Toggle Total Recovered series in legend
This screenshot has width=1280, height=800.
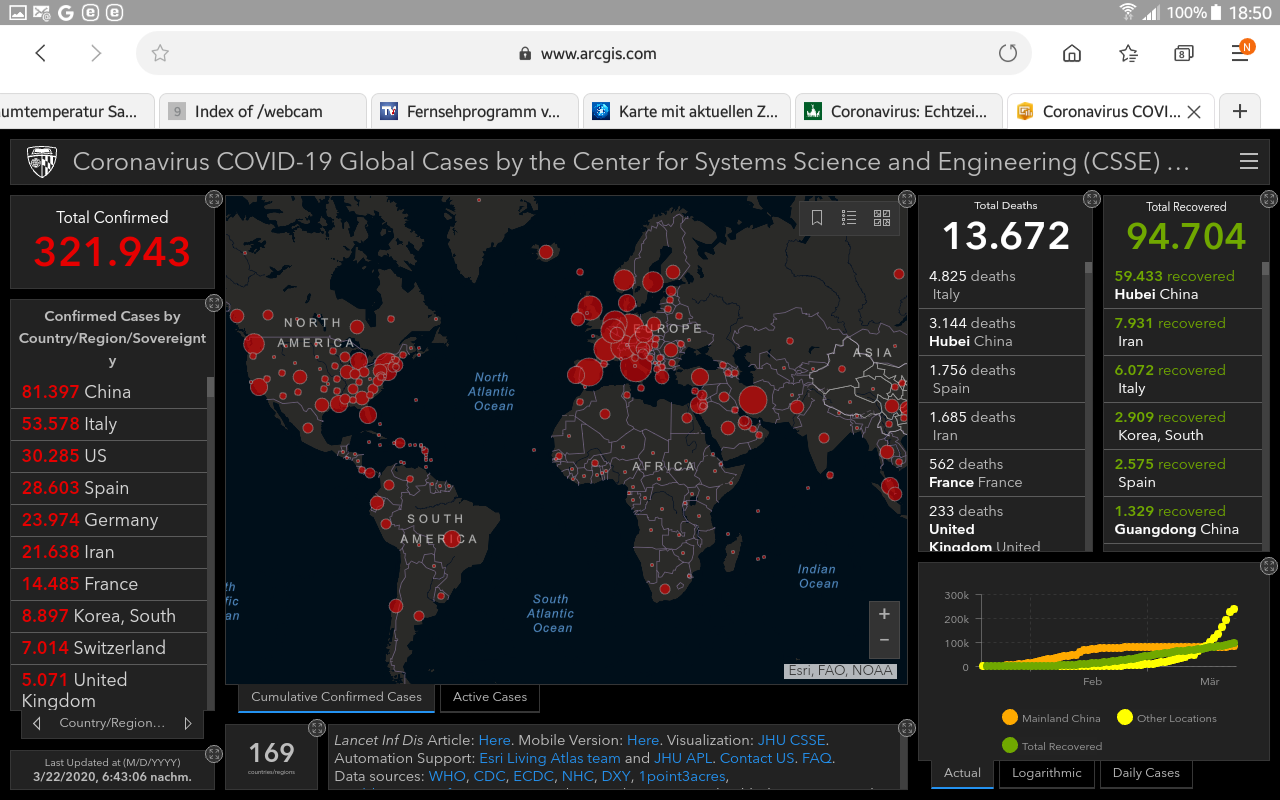tap(1051, 746)
